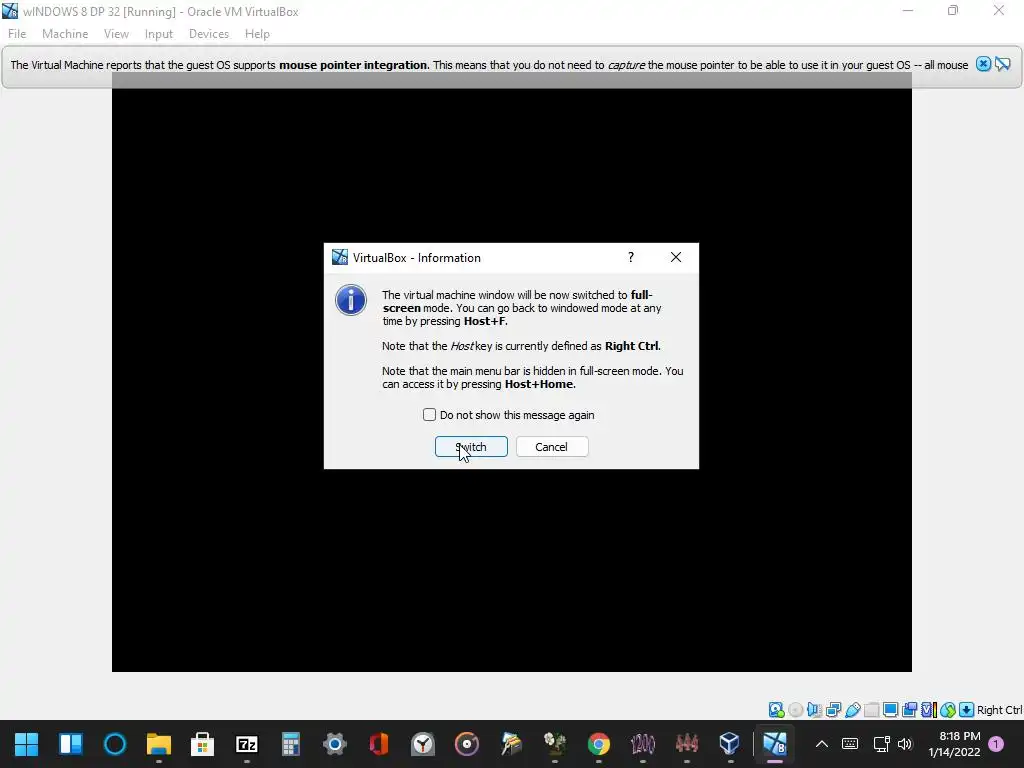Viewport: 1024px width, 768px height.
Task: Click the display indicator in status bar
Action: 890,710
